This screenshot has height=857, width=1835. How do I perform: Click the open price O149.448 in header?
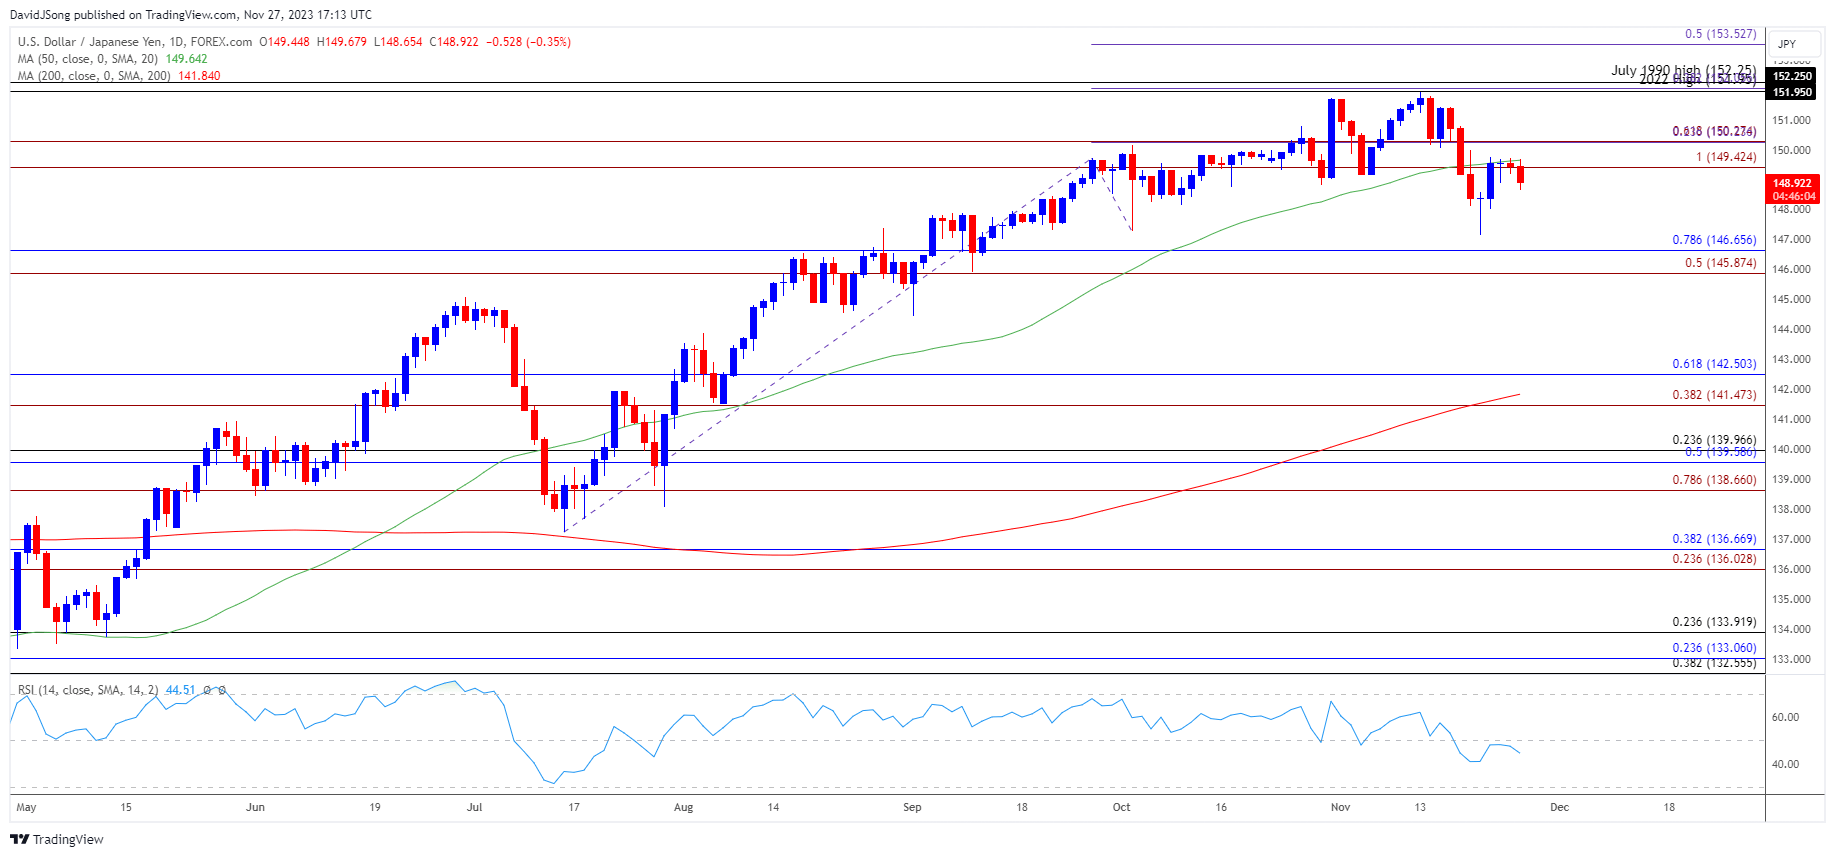pos(285,42)
